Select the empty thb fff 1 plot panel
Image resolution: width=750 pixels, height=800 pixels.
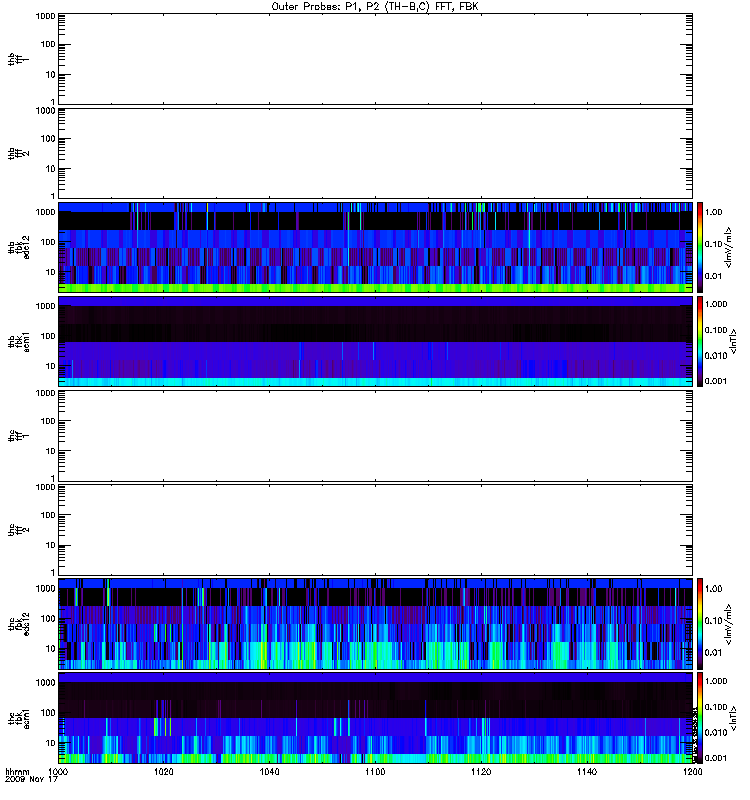click(x=375, y=59)
